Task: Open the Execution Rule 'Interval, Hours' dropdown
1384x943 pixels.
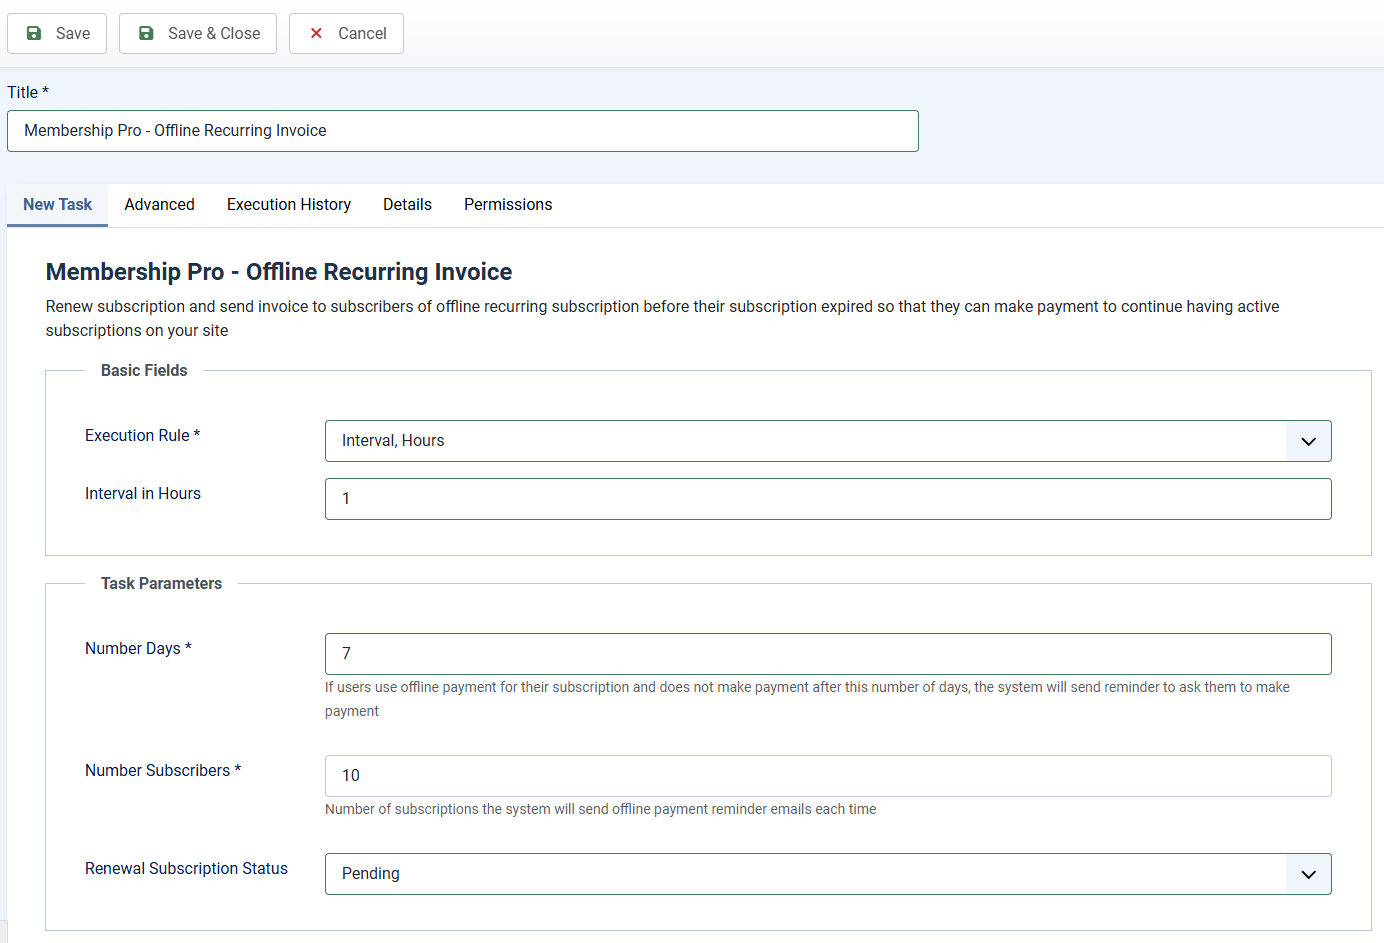Action: point(828,441)
